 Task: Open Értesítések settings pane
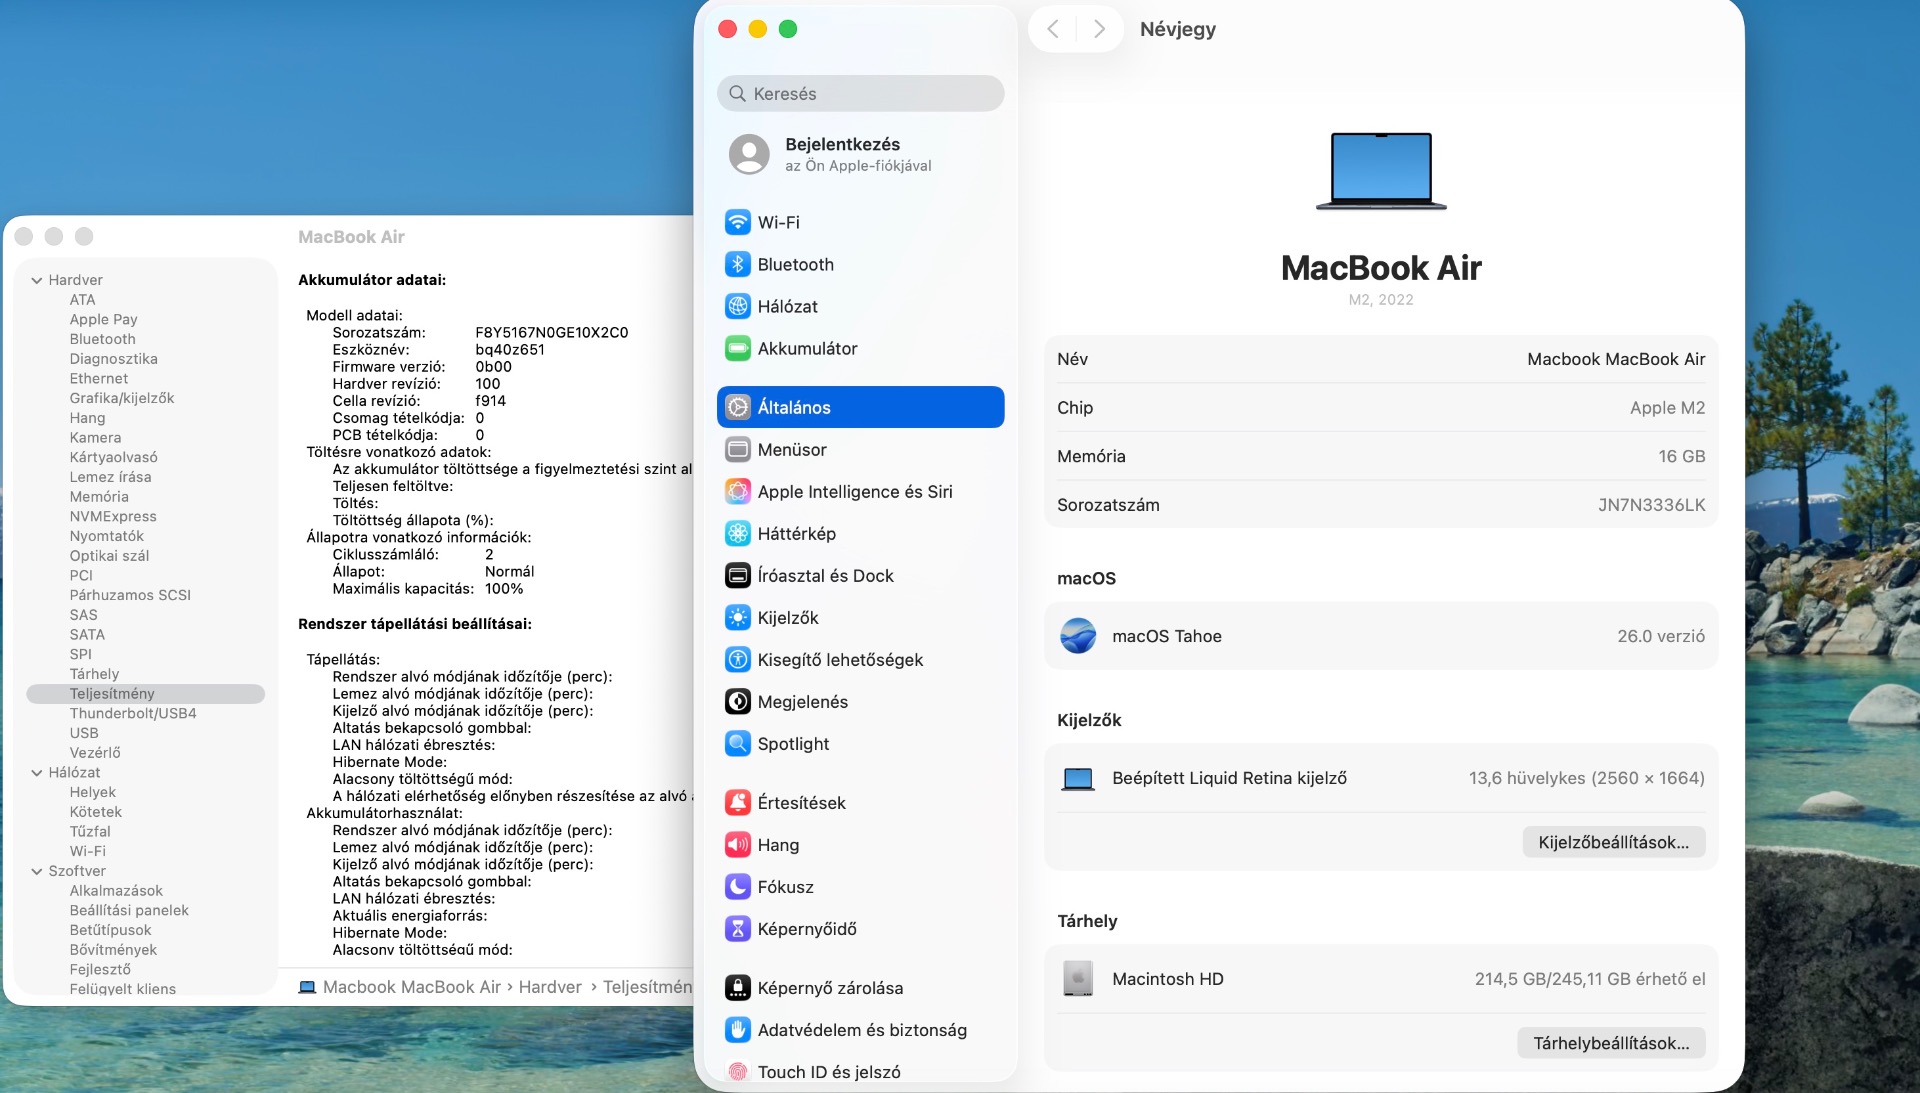[800, 802]
